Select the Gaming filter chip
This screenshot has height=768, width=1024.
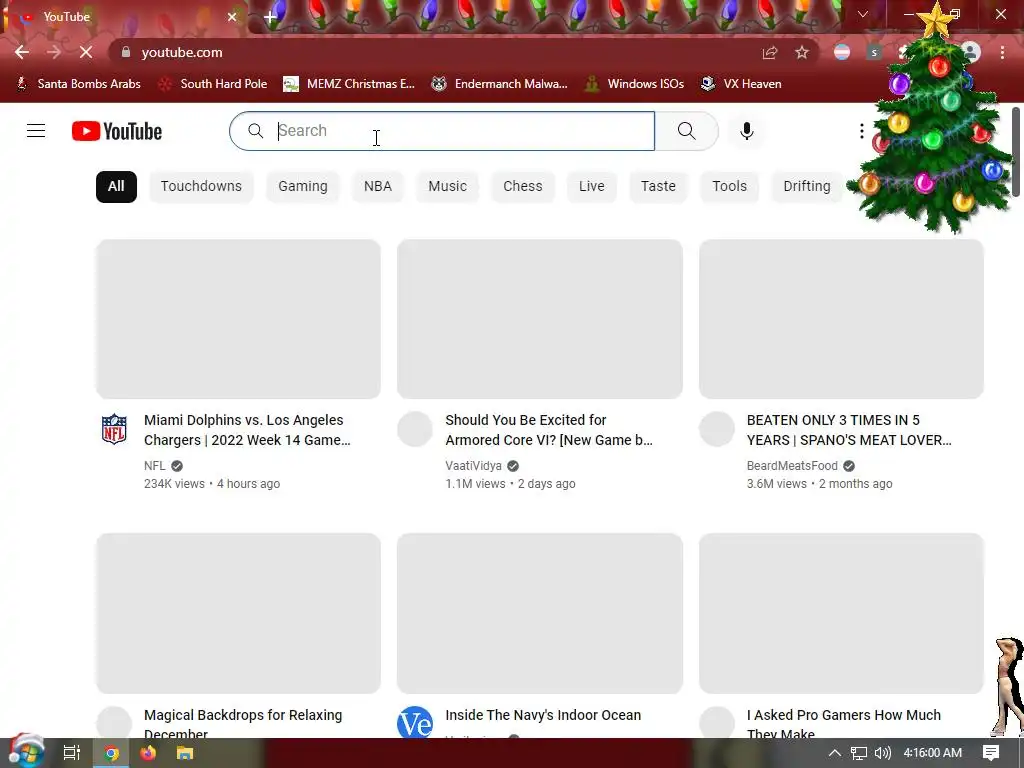(x=303, y=186)
